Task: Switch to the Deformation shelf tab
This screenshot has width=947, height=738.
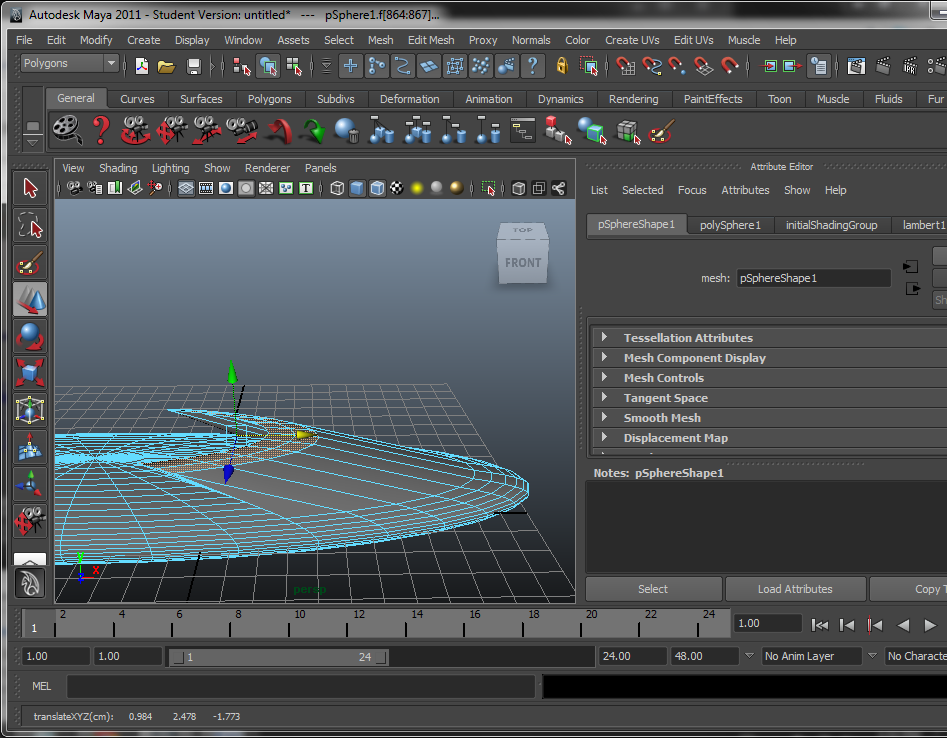Action: pyautogui.click(x=409, y=99)
